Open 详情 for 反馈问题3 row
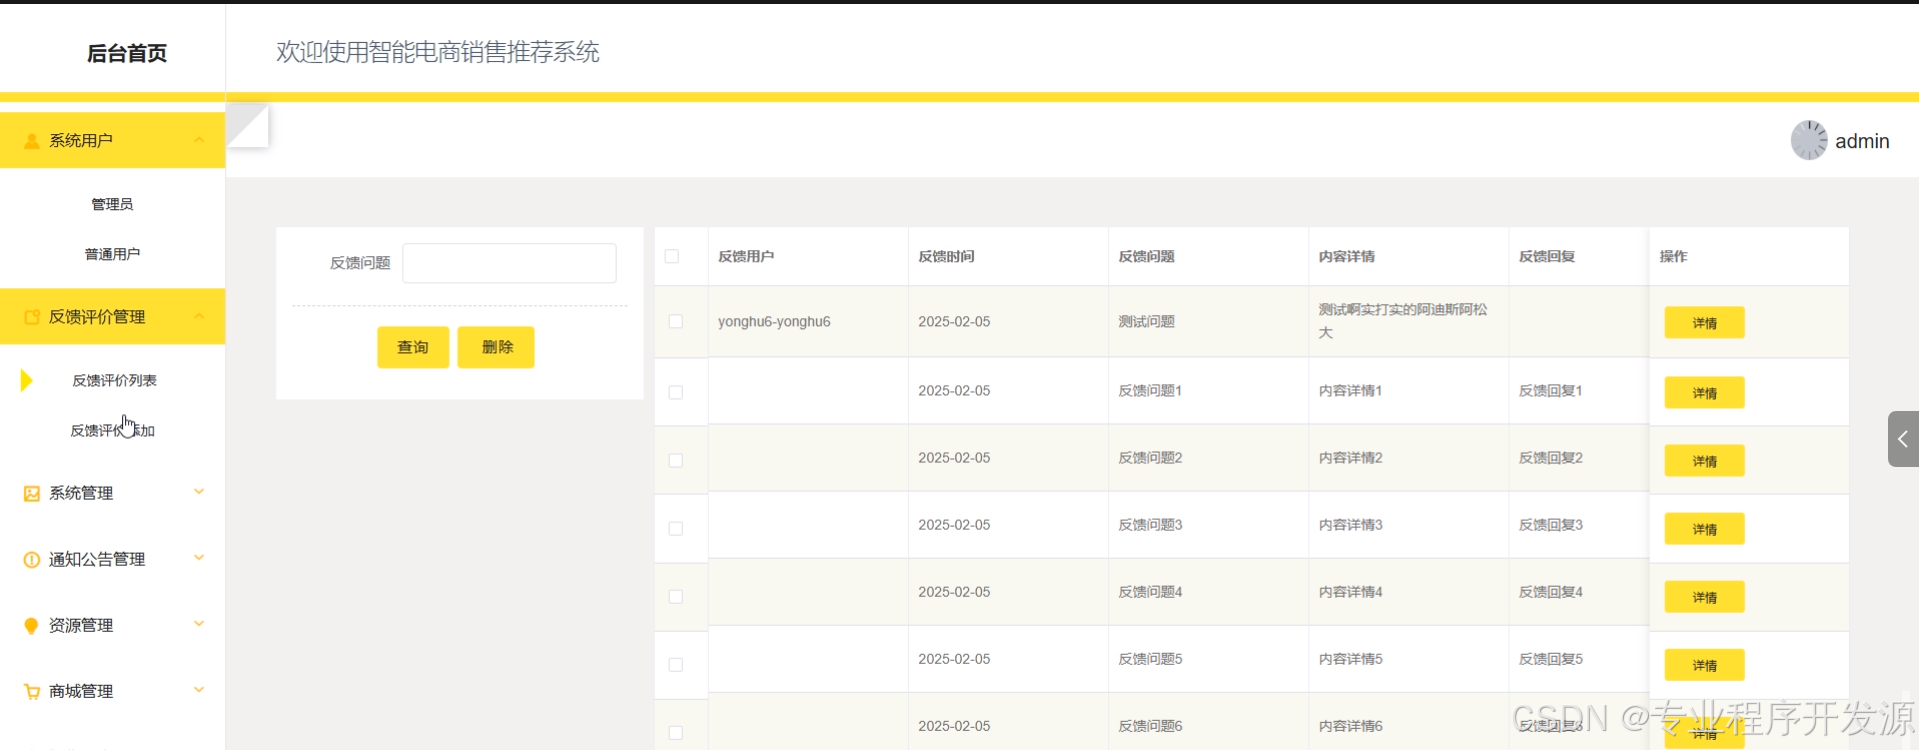 tap(1704, 529)
